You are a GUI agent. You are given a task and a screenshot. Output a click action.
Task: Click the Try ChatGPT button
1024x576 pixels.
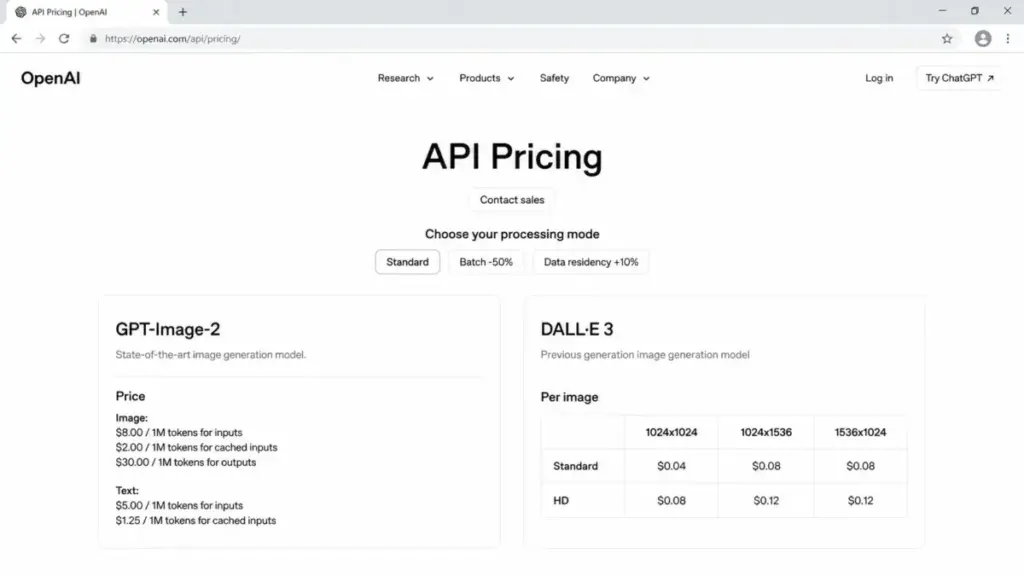point(959,78)
